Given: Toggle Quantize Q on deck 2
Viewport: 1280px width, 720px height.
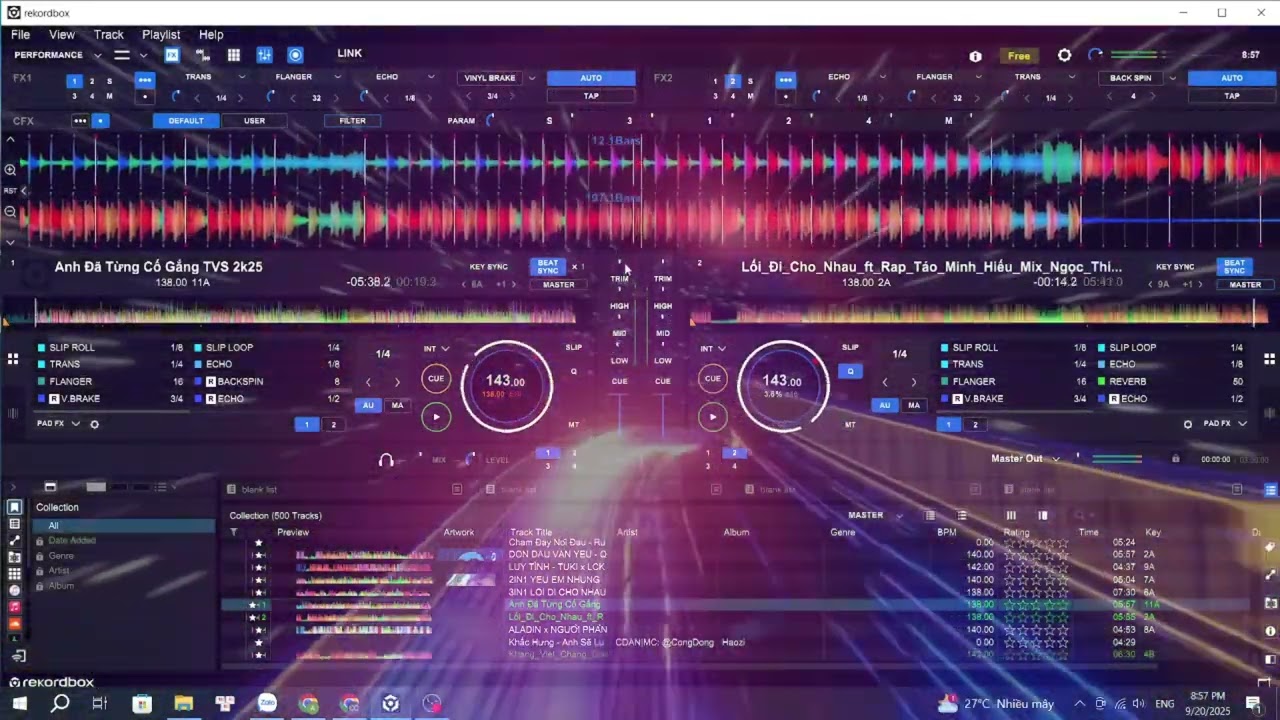Looking at the screenshot, I should coord(850,371).
